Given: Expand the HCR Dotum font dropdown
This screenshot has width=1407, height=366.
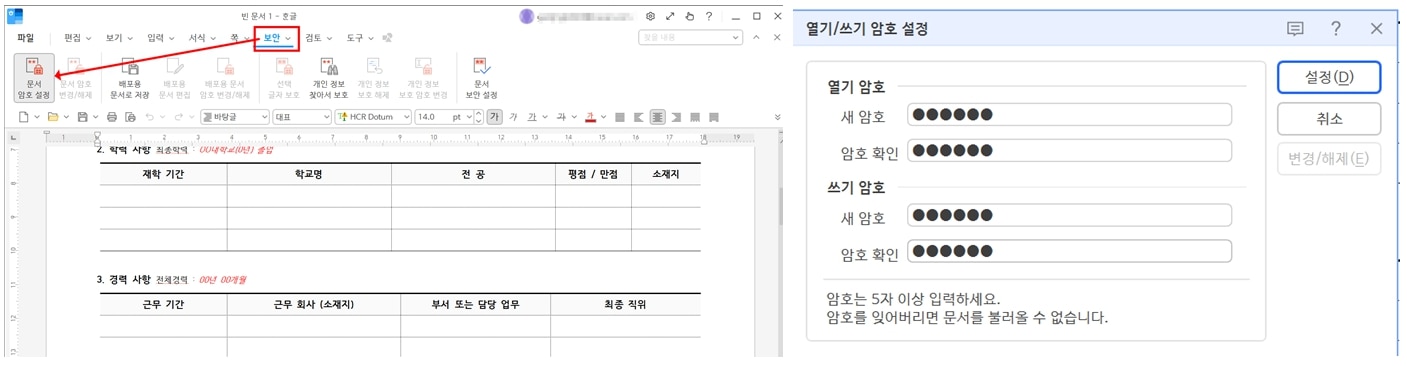Looking at the screenshot, I should [406, 117].
